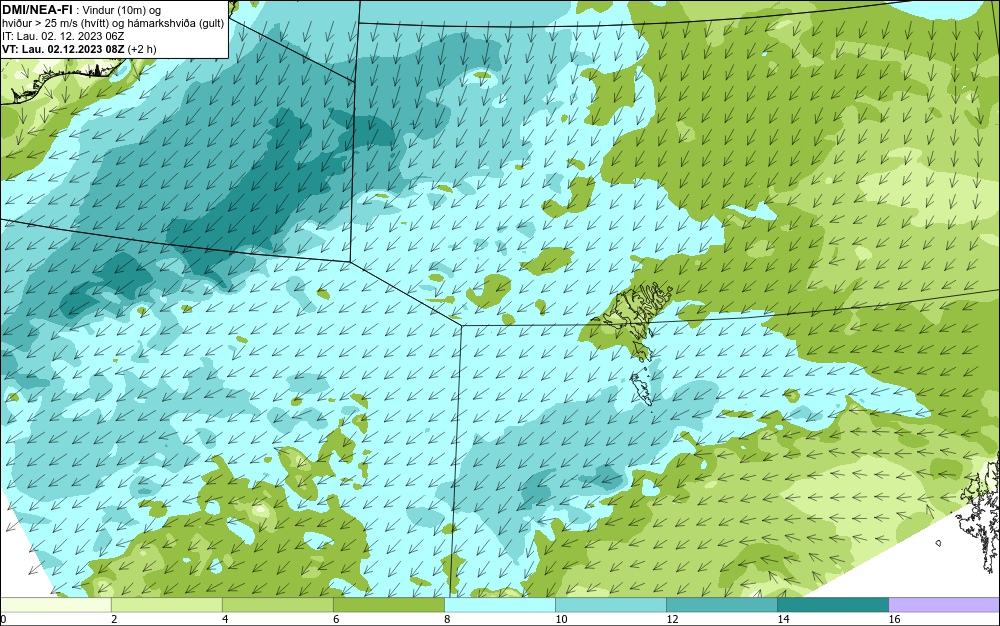The image size is (1000, 626).
Task: Click the 10–12 m/s legend color swatch
Action: (610, 604)
